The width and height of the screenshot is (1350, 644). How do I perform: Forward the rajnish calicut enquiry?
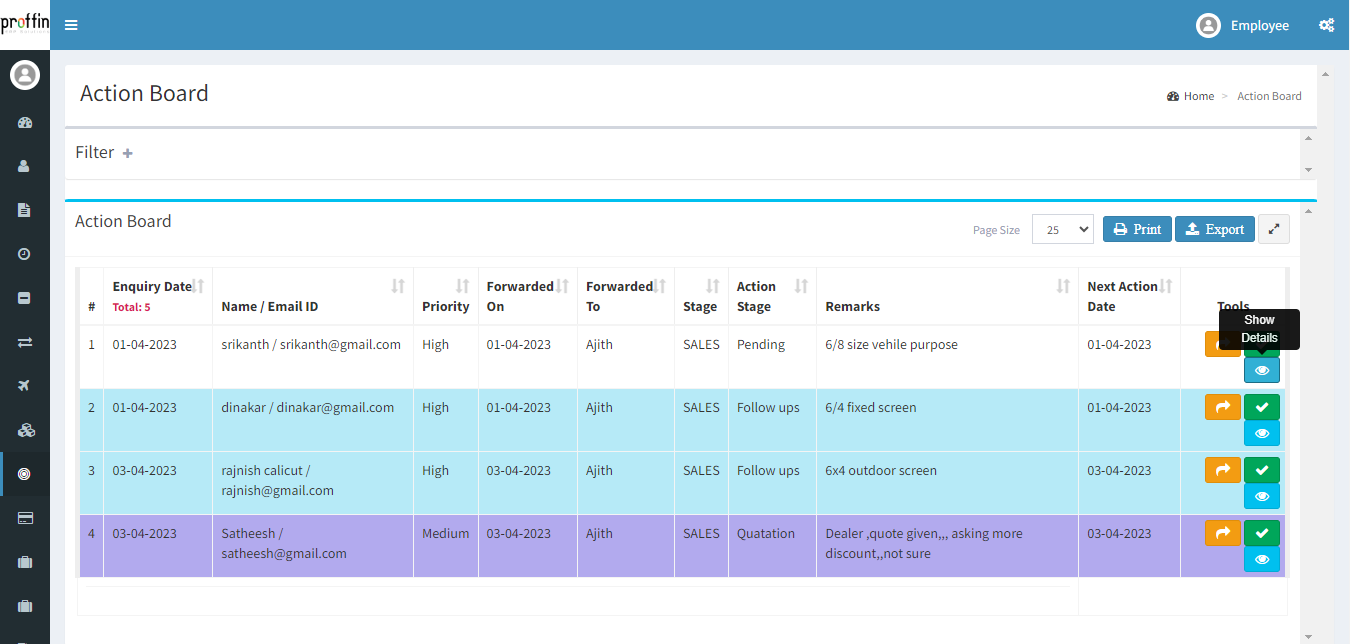1223,470
